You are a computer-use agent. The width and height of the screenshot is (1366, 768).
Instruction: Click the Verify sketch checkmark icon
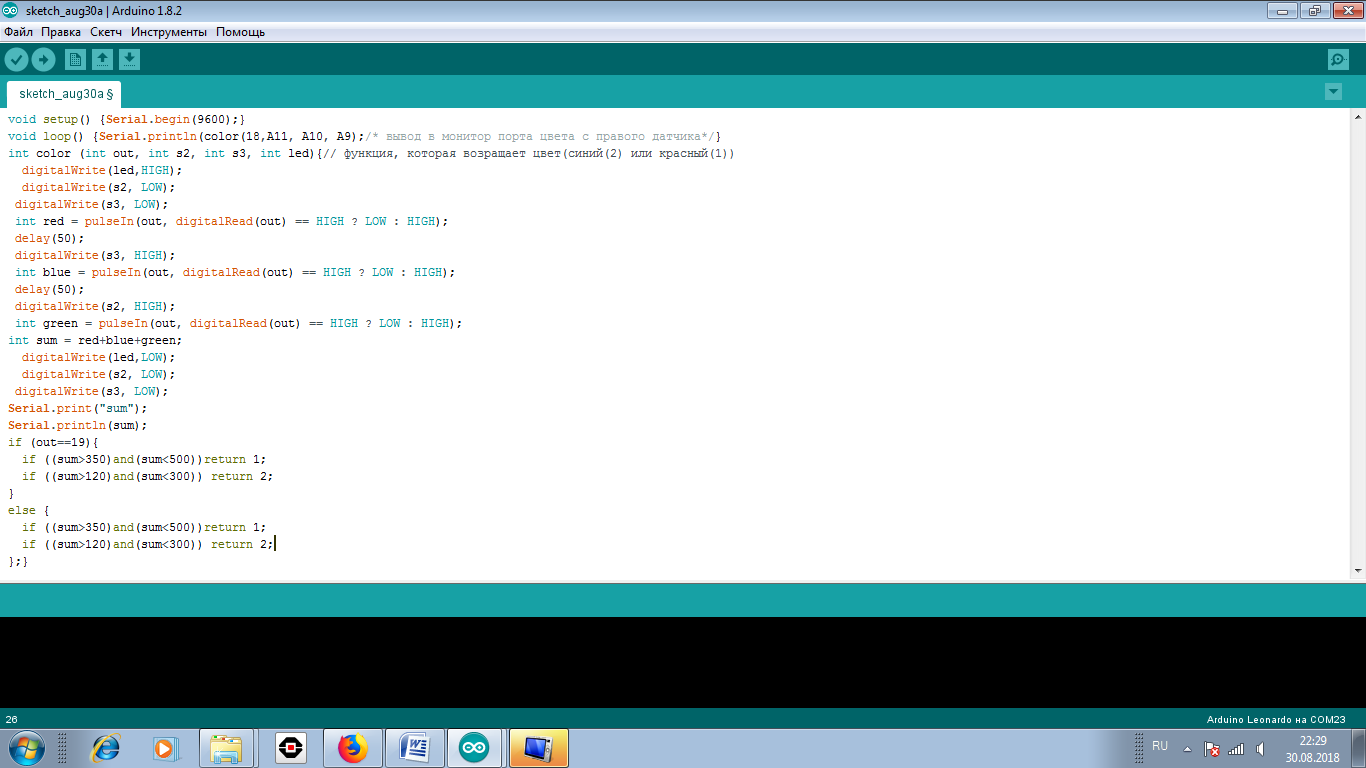point(16,59)
